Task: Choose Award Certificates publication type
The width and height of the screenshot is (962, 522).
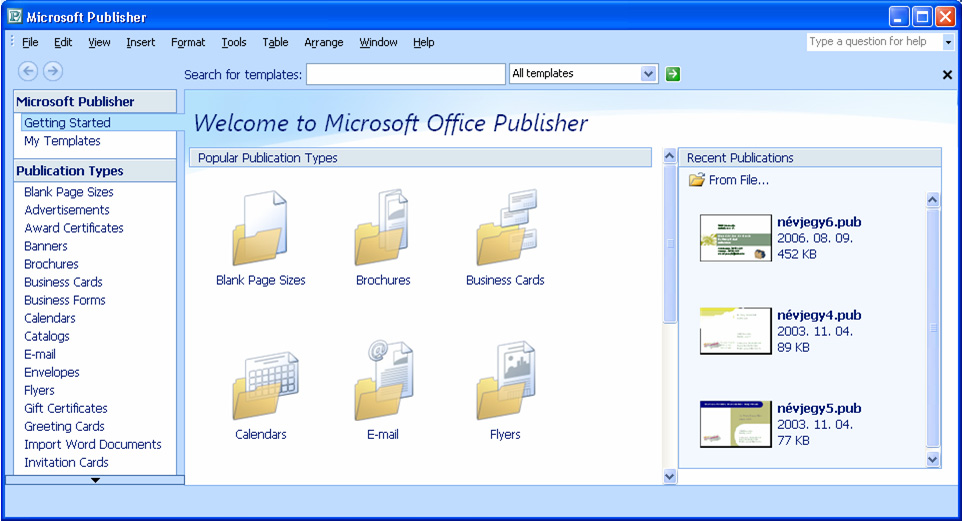Action: pyautogui.click(x=74, y=228)
